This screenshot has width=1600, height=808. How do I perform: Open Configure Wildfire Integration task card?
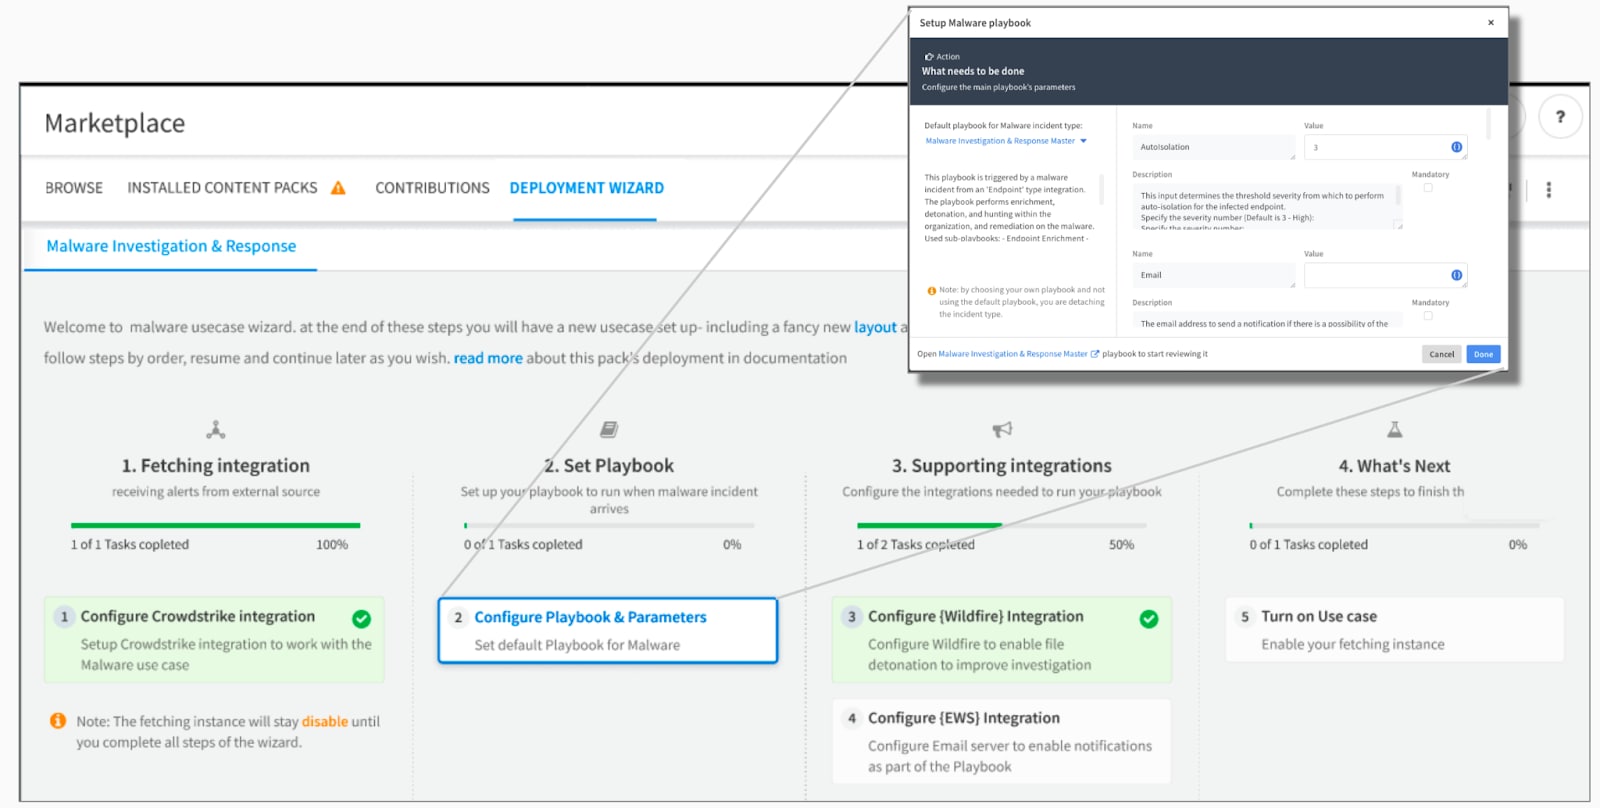(1001, 640)
